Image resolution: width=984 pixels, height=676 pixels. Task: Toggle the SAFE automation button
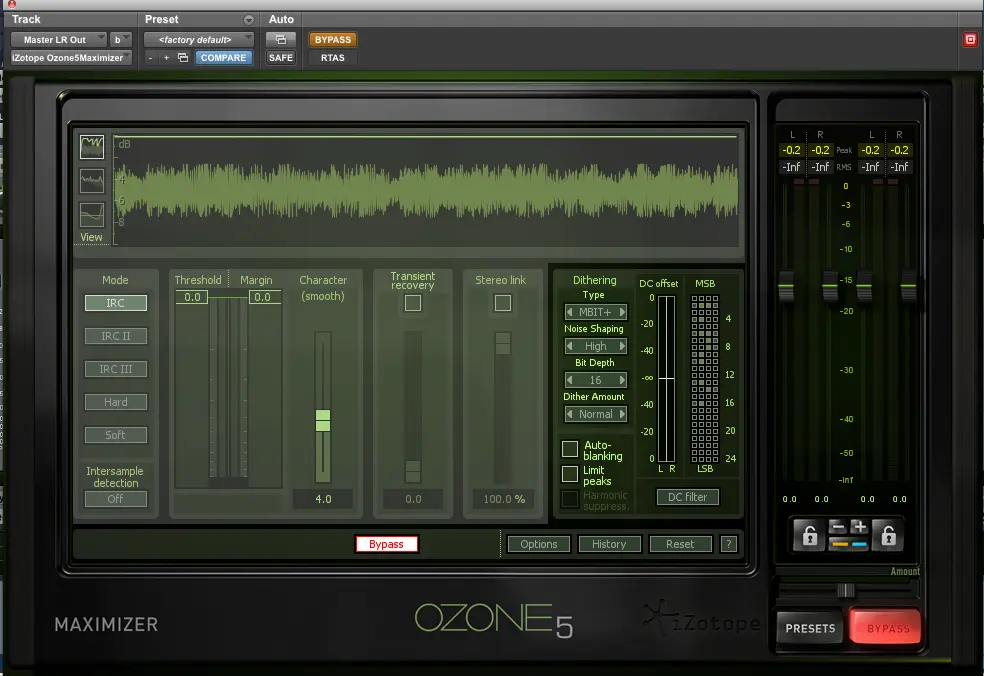(x=281, y=58)
